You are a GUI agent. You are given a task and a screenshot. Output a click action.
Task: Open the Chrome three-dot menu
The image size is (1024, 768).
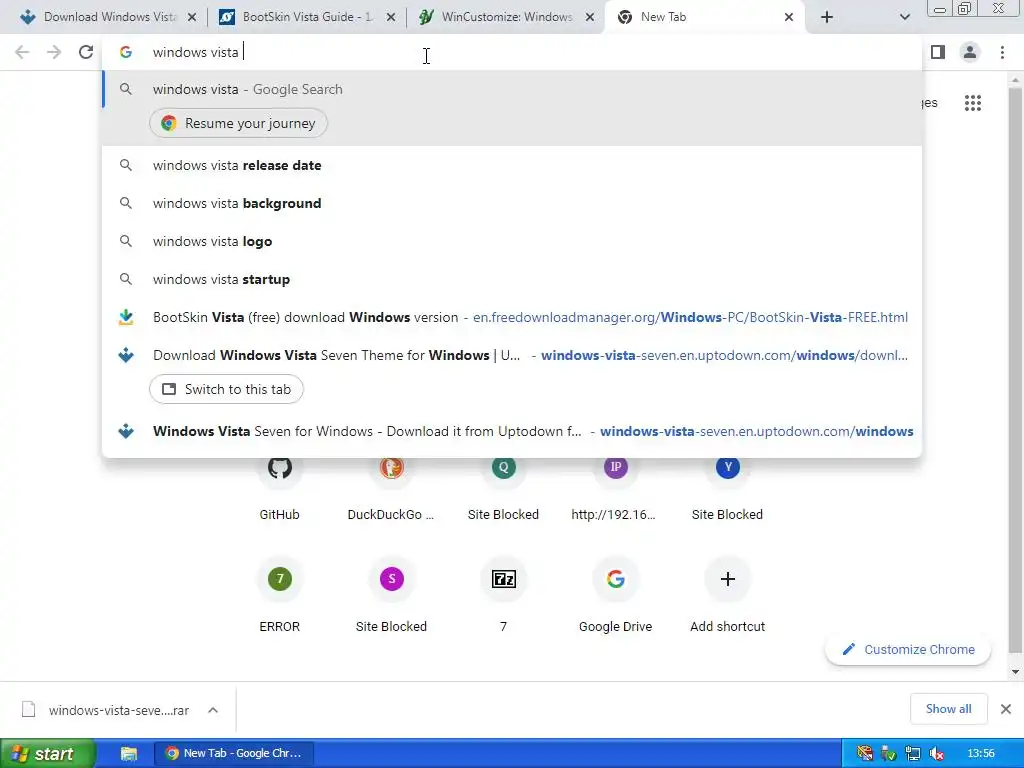(x=1002, y=52)
